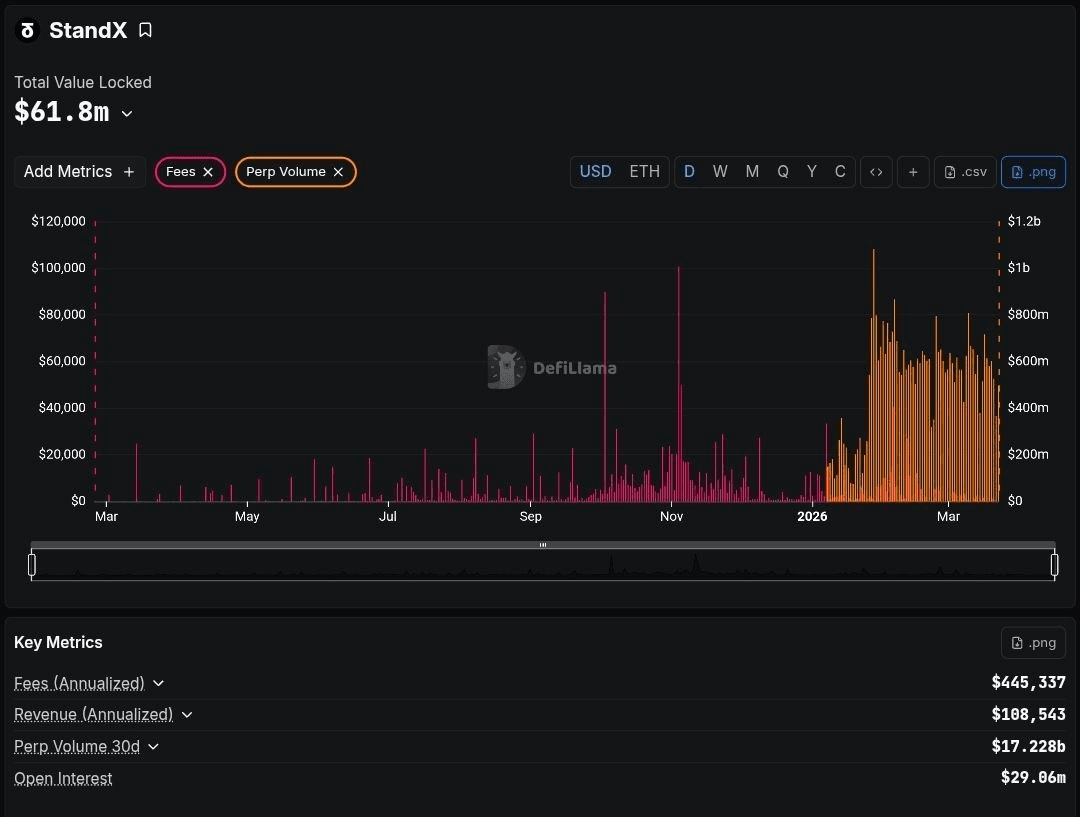Remove the Fees metric chip
The width and height of the screenshot is (1080, 817).
208,172
